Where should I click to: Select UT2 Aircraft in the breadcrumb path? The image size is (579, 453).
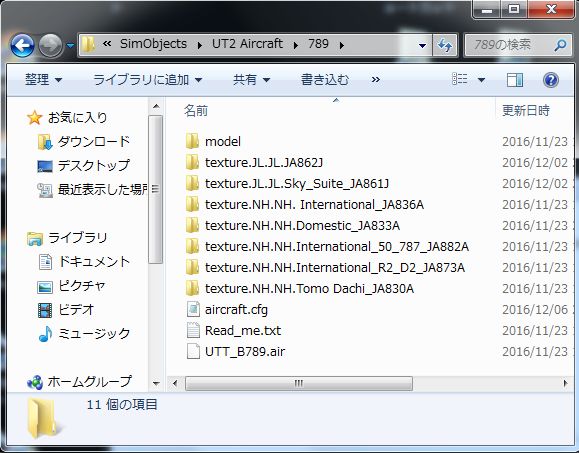pyautogui.click(x=247, y=44)
